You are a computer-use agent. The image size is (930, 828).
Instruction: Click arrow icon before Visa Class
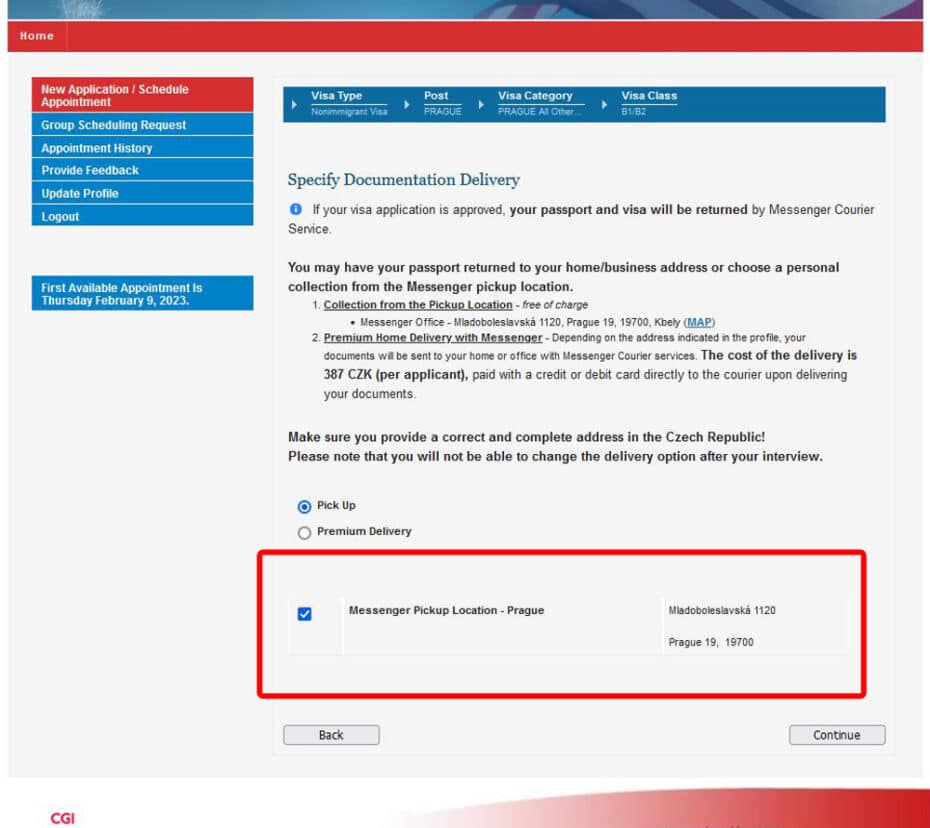[604, 104]
